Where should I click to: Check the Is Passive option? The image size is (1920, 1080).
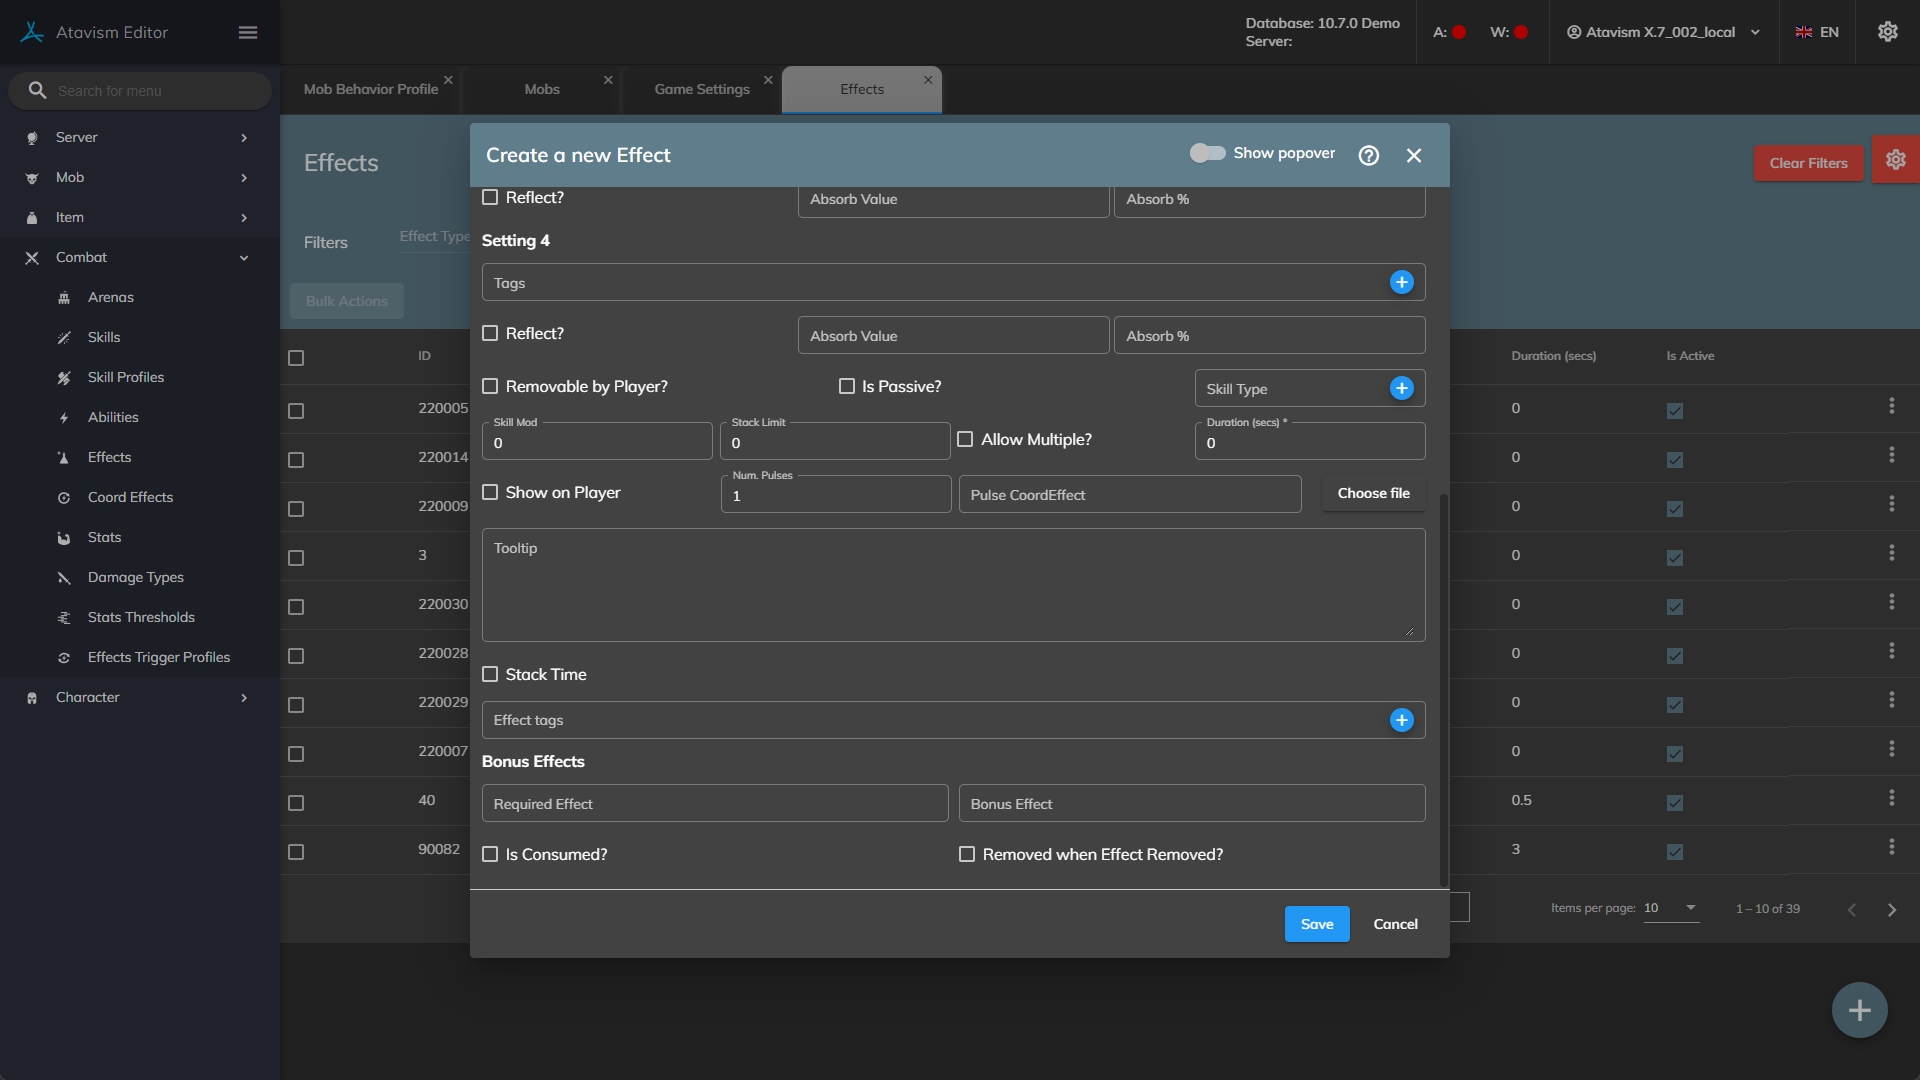coord(847,386)
